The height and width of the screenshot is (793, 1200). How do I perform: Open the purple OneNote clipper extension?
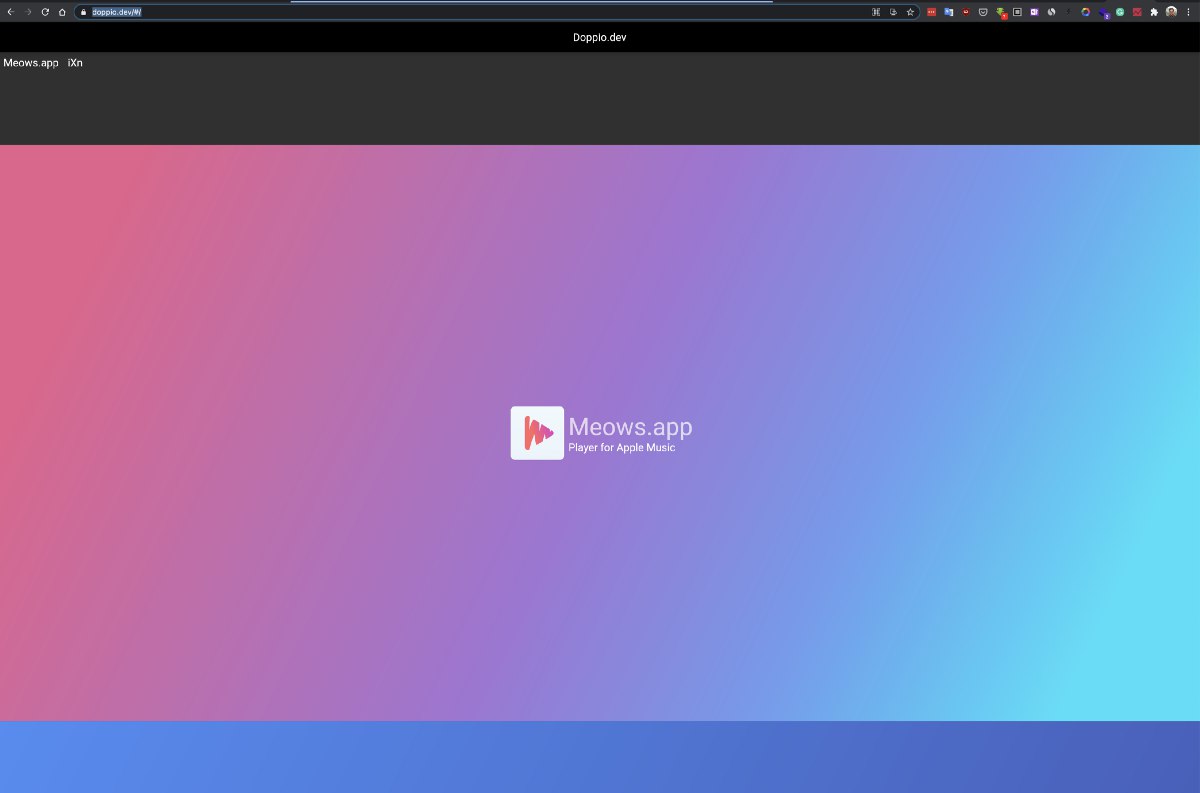[x=1034, y=12]
